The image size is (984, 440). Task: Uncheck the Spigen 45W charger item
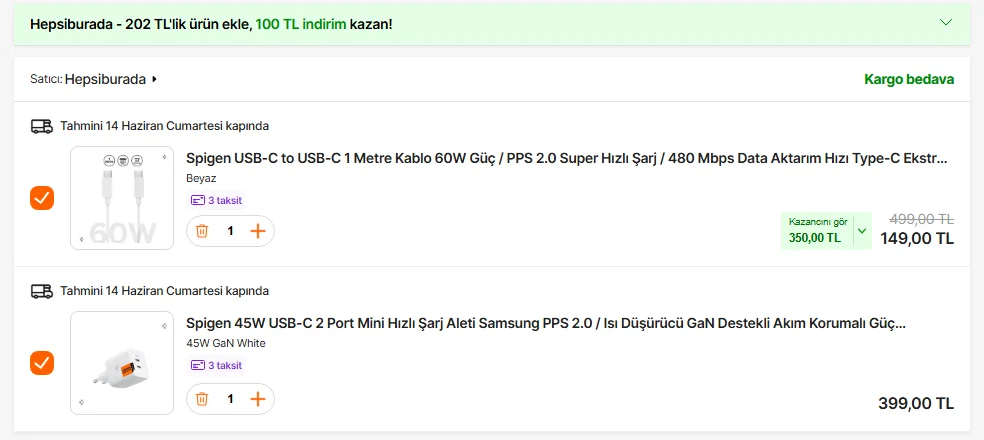[42, 362]
